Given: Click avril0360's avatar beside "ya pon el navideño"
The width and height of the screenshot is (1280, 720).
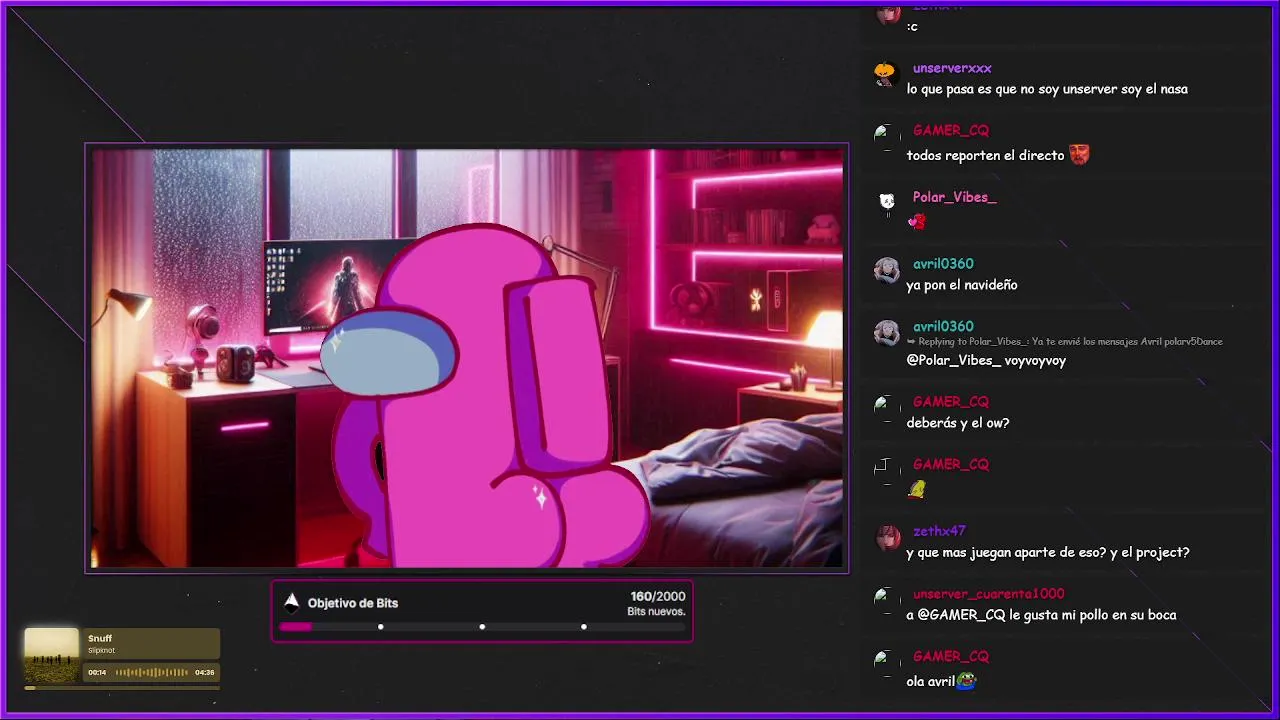Looking at the screenshot, I should pos(886,270).
